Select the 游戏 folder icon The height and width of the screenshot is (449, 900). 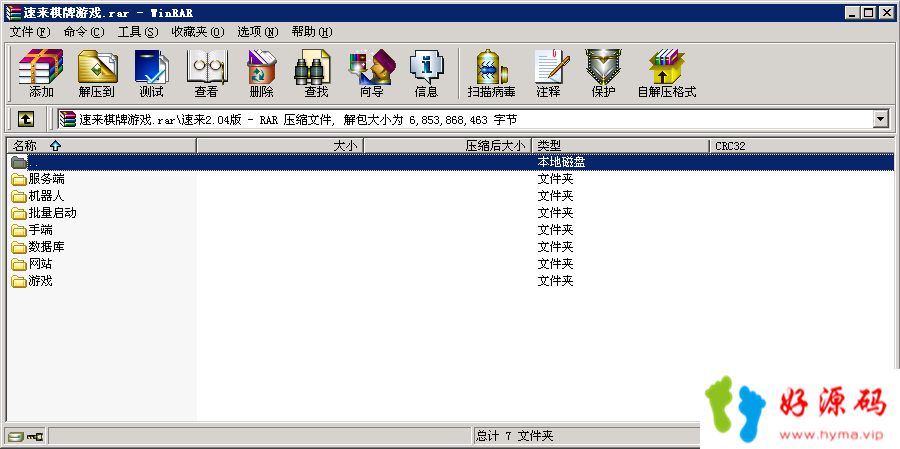click(x=19, y=281)
